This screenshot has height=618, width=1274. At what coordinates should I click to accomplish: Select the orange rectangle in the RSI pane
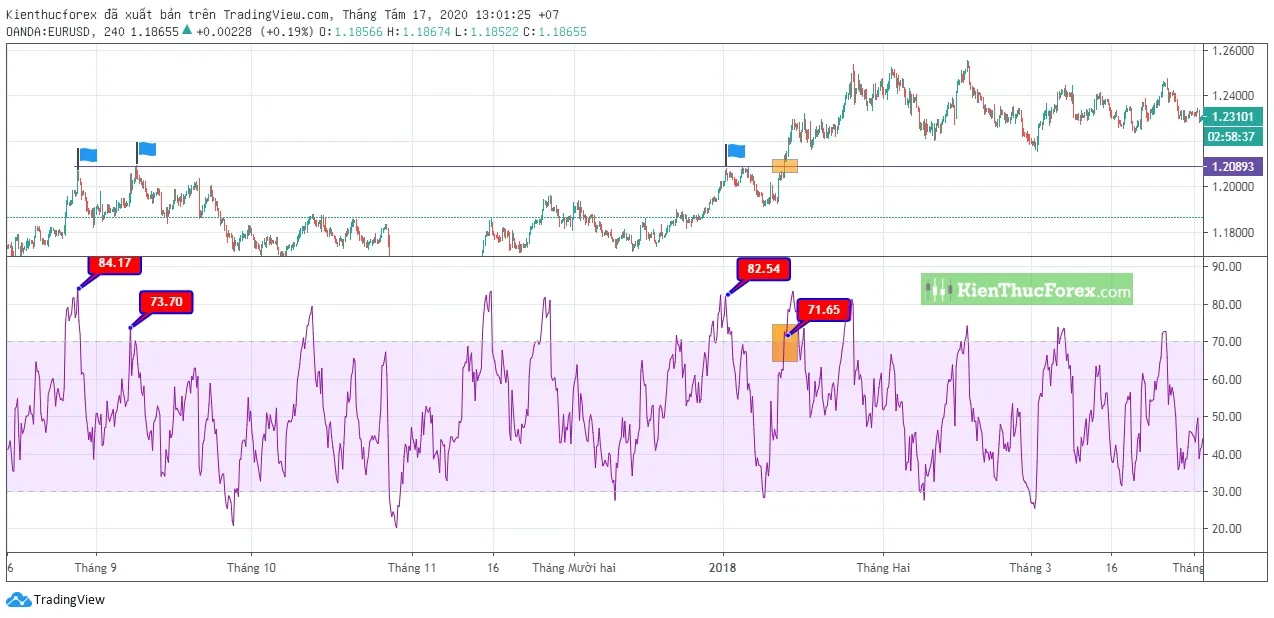pos(784,342)
